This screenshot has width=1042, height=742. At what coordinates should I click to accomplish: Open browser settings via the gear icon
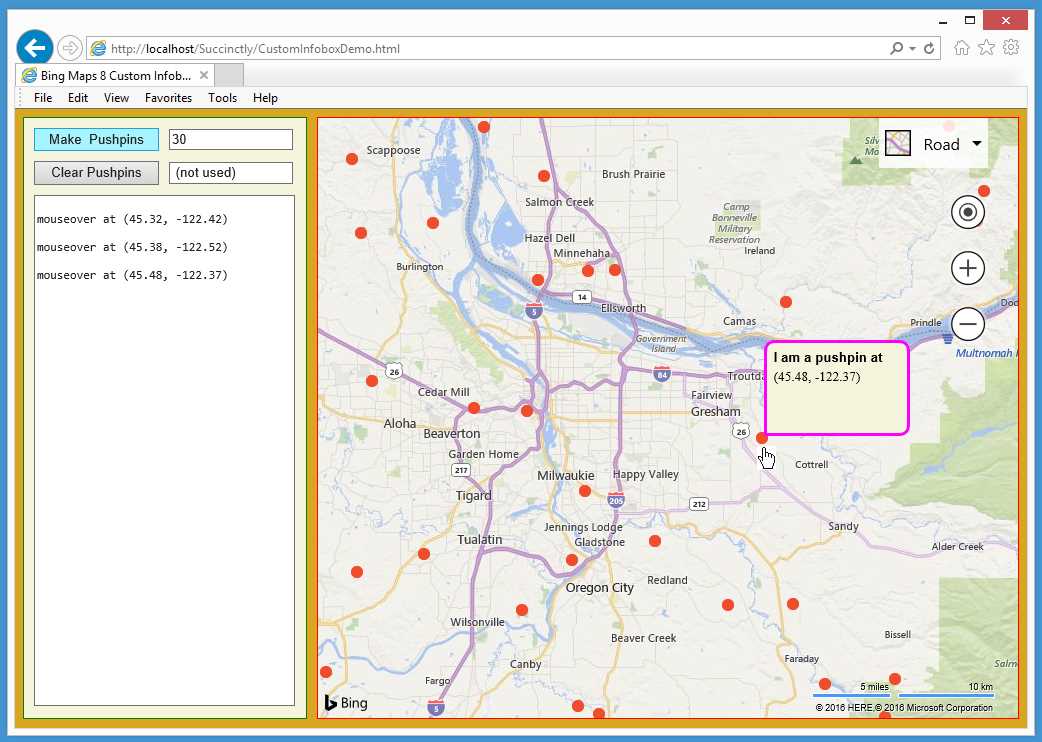click(x=1010, y=46)
